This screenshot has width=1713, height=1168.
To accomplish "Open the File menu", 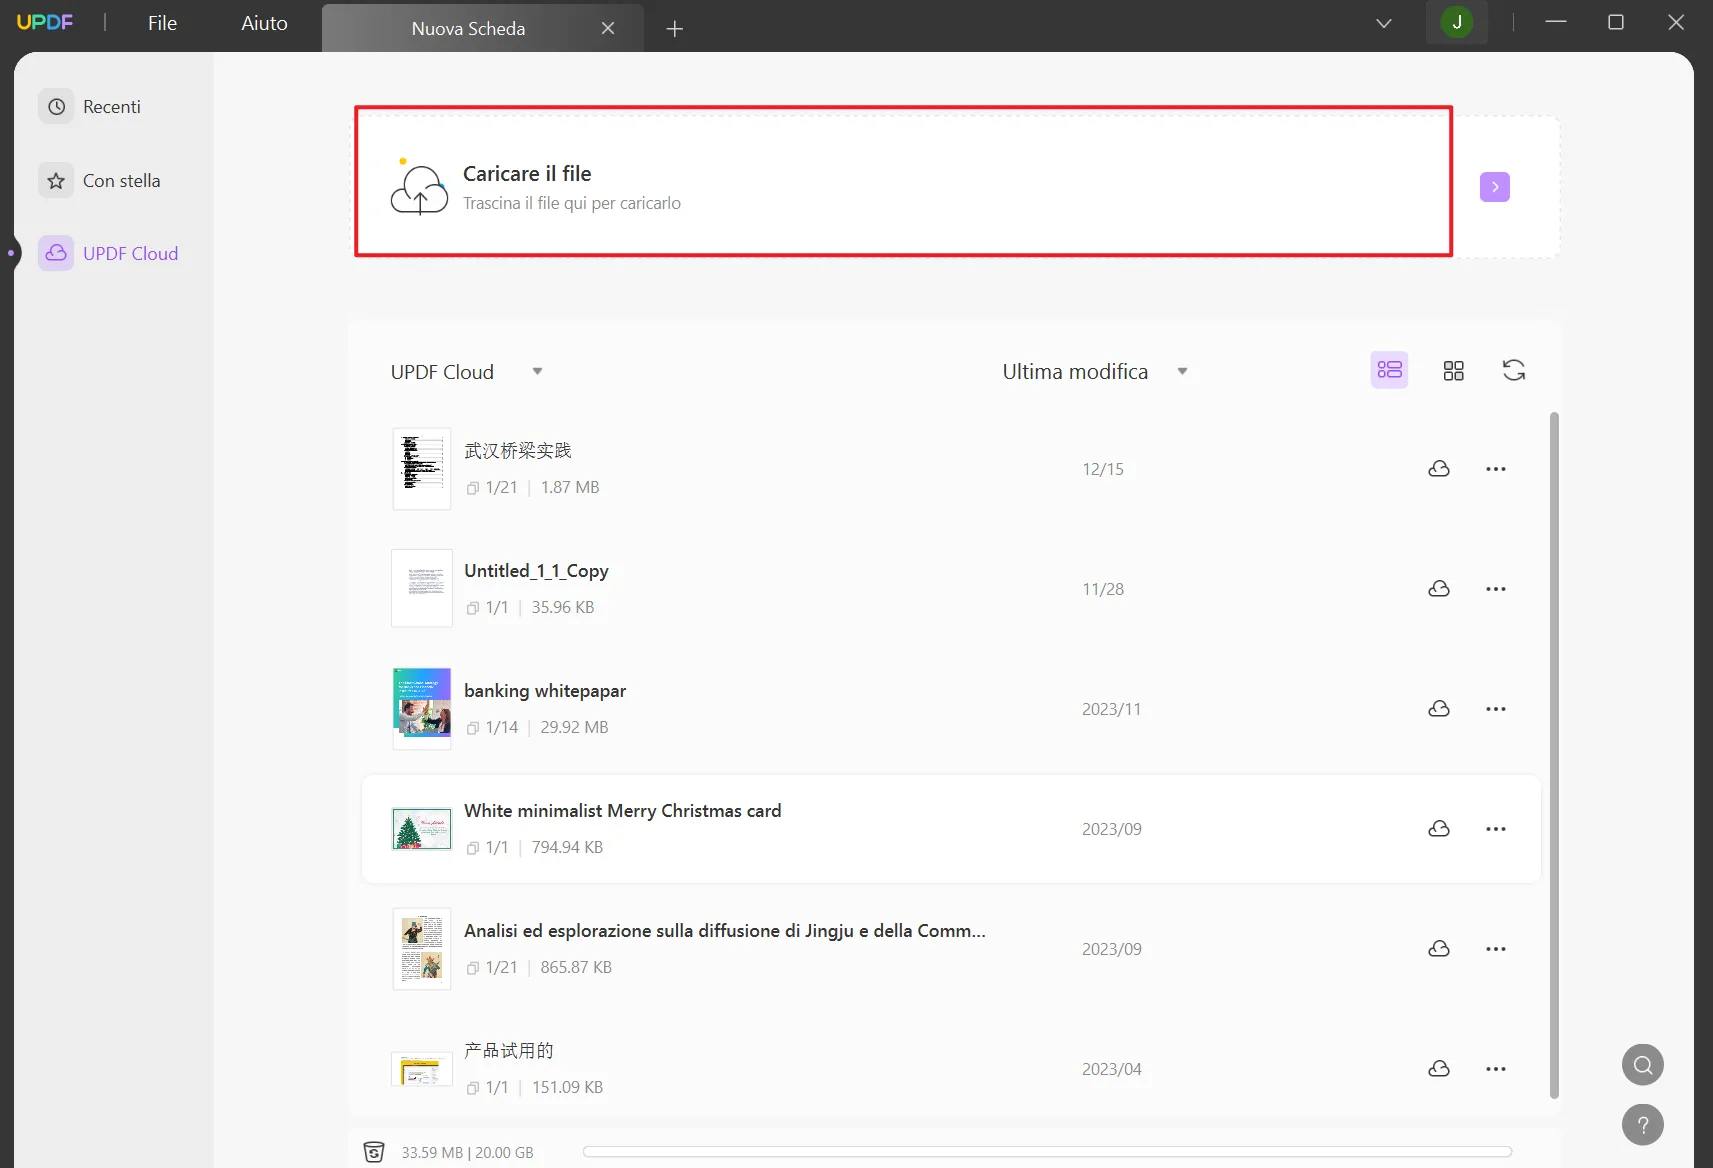I will click(x=162, y=23).
